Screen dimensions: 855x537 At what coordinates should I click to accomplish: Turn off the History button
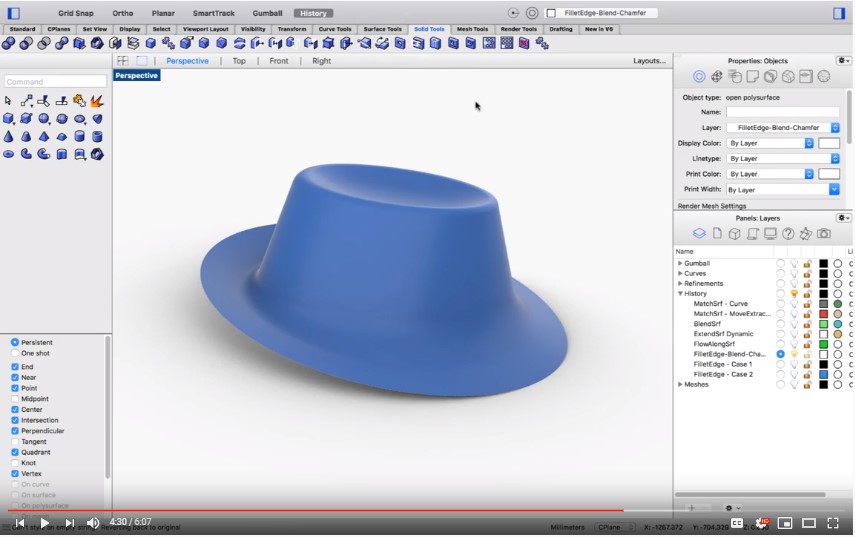[x=313, y=13]
